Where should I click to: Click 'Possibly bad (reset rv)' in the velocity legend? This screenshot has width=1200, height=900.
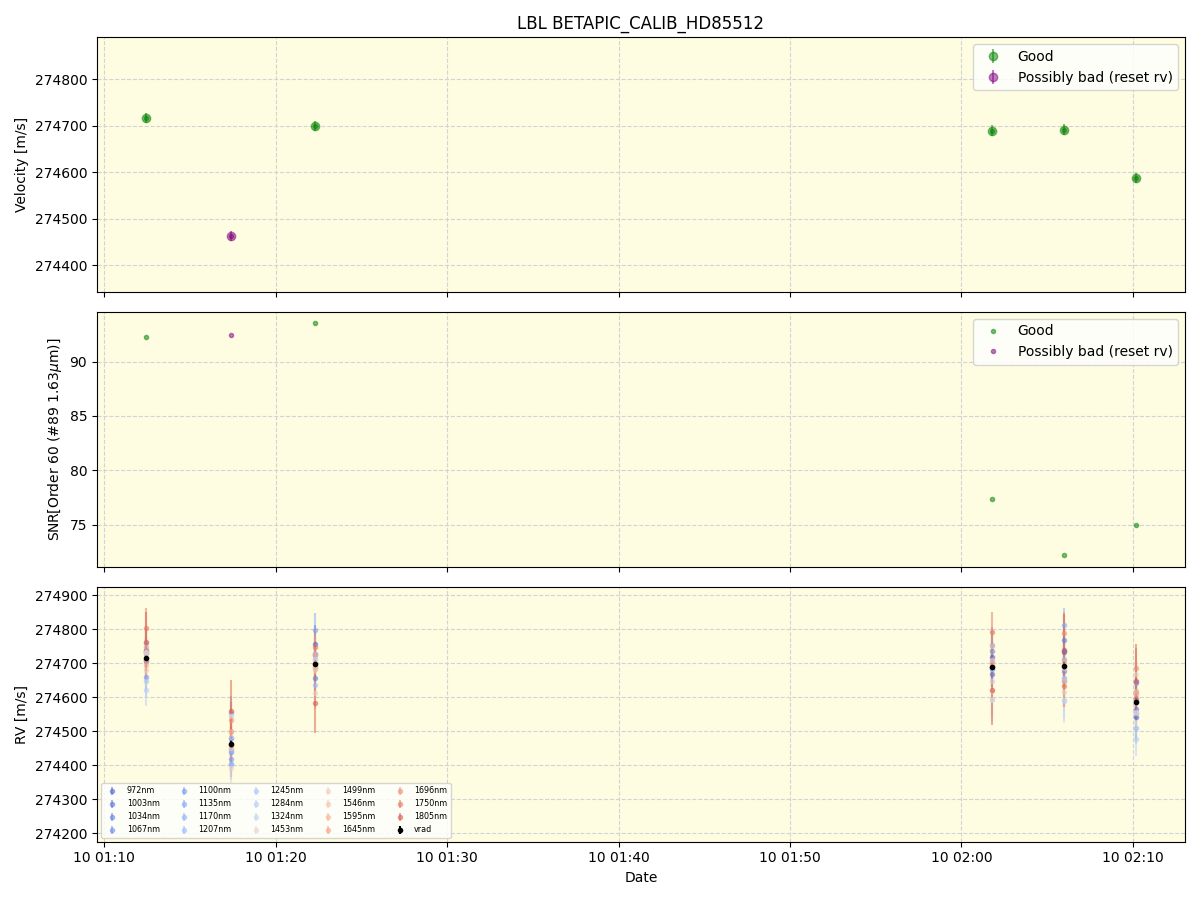[1095, 77]
